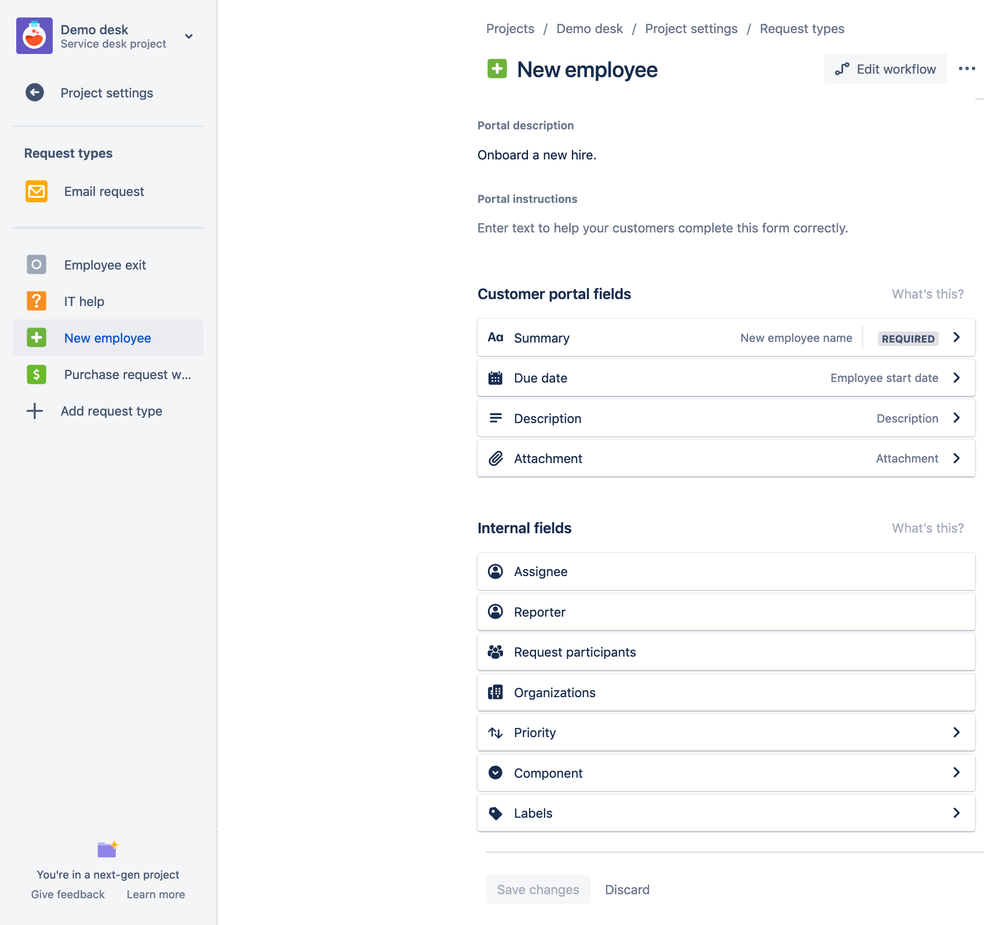Image resolution: width=999 pixels, height=925 pixels.
Task: Click the Edit workflow button
Action: 885,68
